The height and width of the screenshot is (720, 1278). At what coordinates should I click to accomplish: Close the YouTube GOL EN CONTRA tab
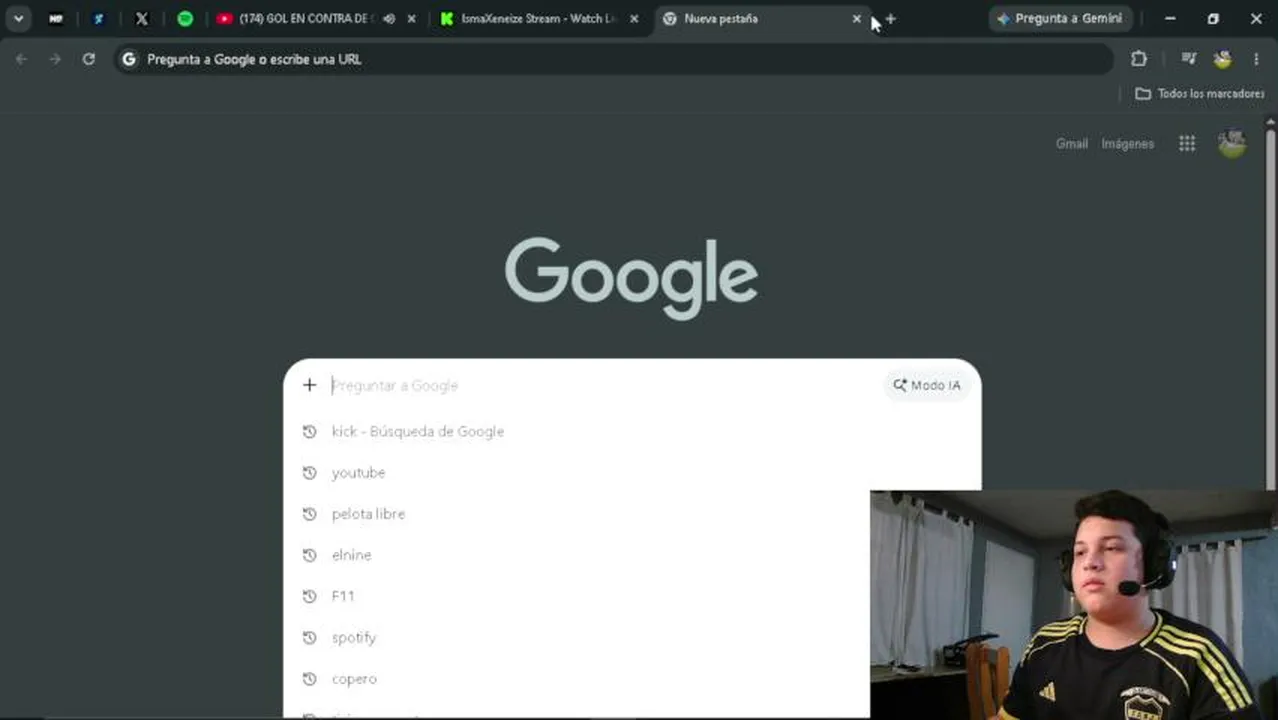(411, 18)
